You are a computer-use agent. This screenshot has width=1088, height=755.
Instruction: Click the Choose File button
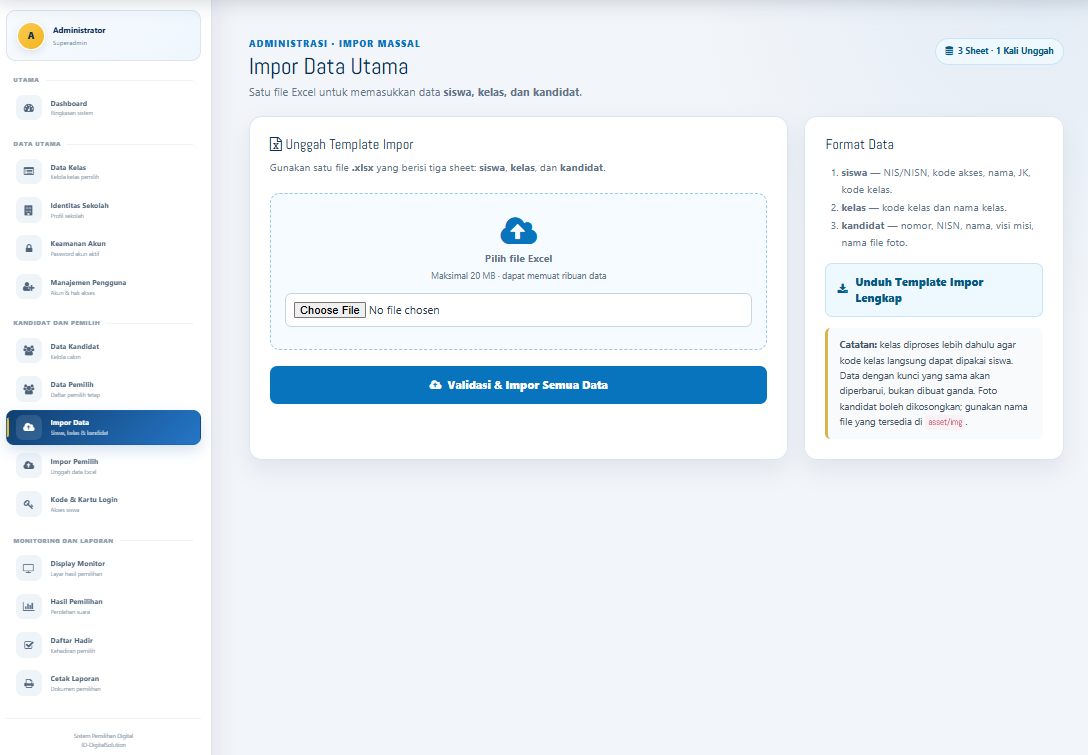point(330,310)
